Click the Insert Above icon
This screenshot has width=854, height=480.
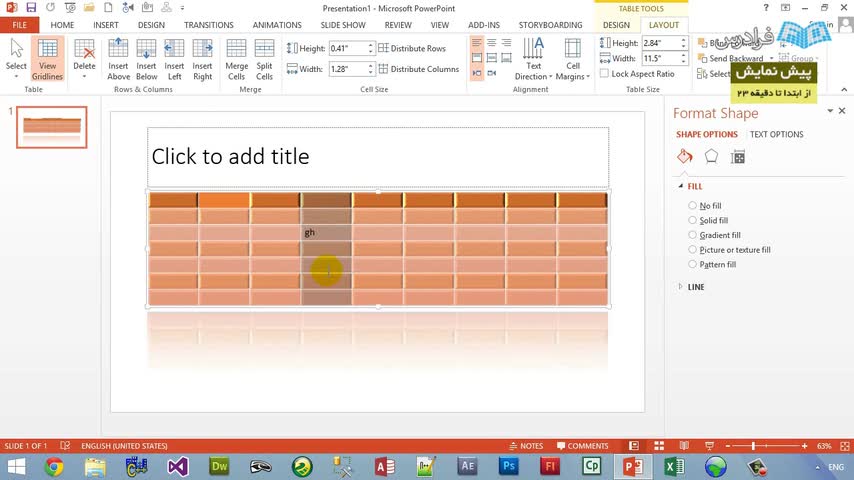click(x=118, y=59)
